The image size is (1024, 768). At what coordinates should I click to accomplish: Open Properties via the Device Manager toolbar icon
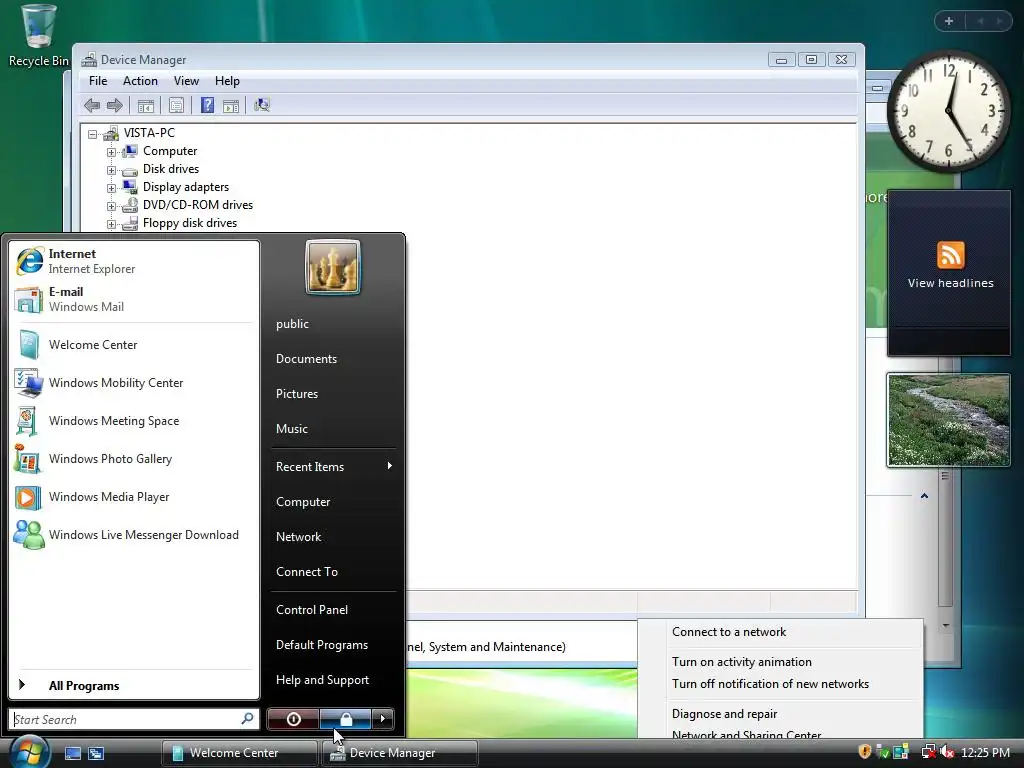pos(176,105)
